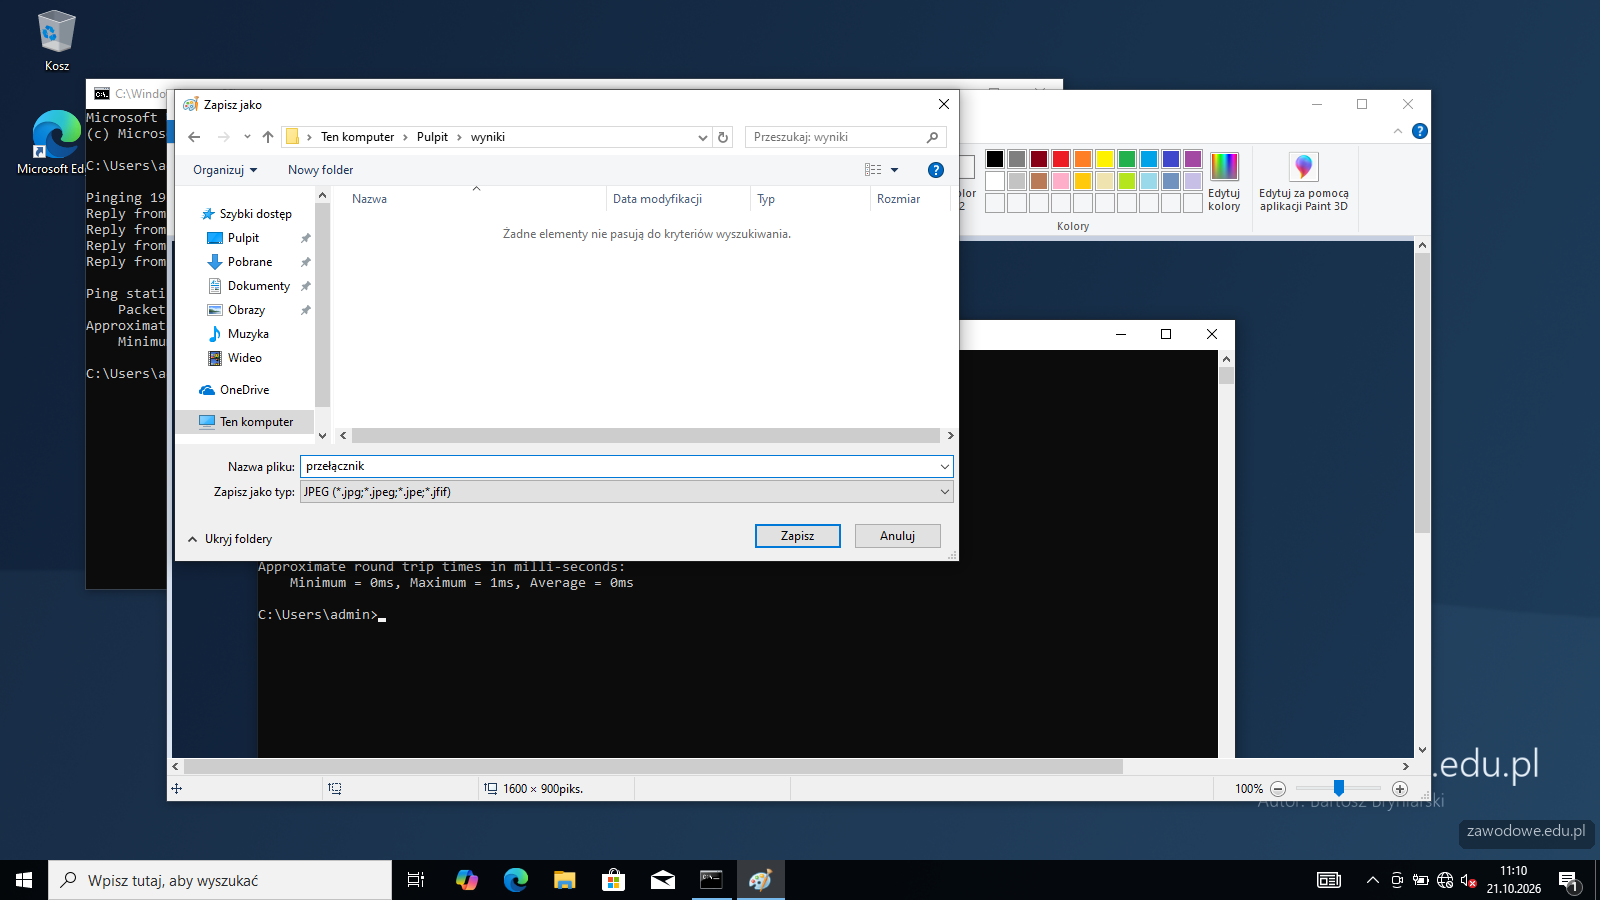Screen dimensions: 1600x900
Task: Click the search magnifier in Przeszukaj wyniki box
Action: click(x=932, y=137)
